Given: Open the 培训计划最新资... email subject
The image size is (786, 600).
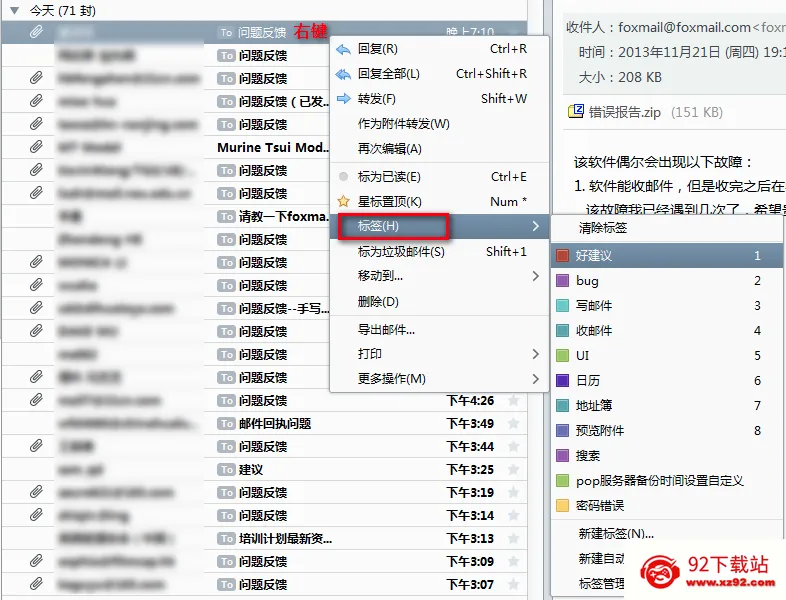Looking at the screenshot, I should pos(285,539).
